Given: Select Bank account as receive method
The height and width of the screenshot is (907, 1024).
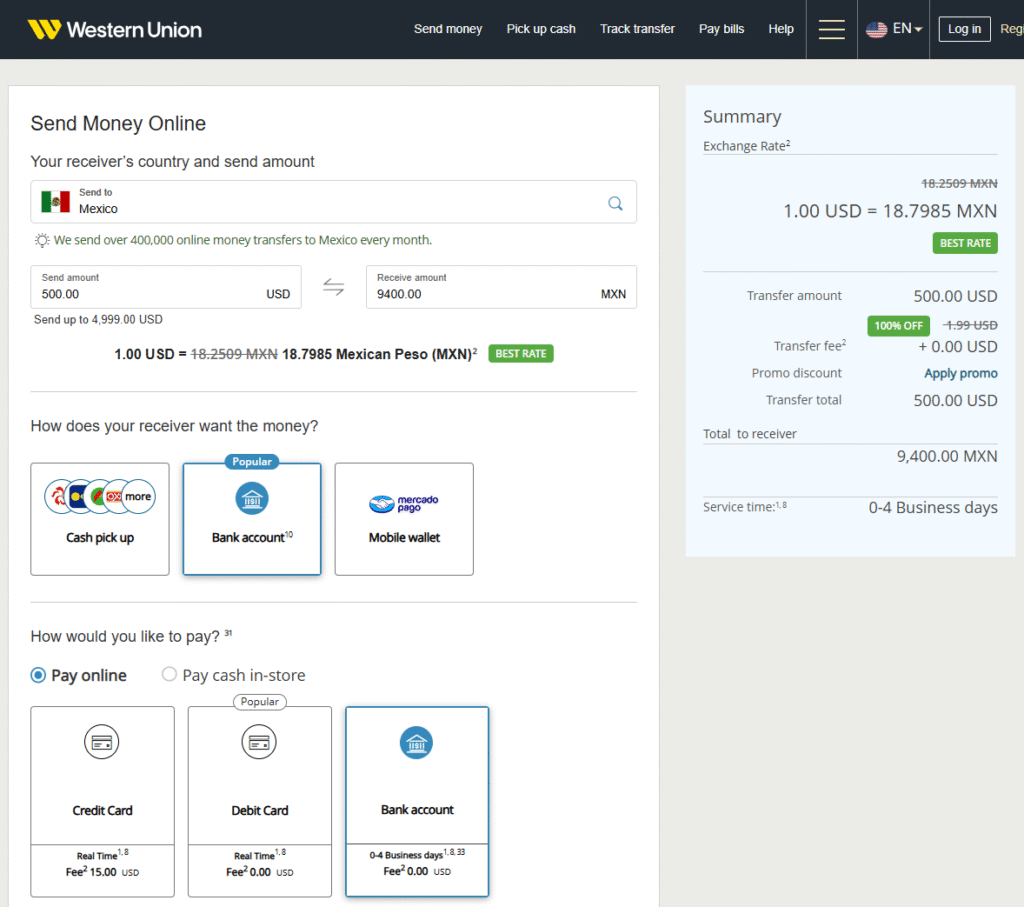Looking at the screenshot, I should 252,519.
